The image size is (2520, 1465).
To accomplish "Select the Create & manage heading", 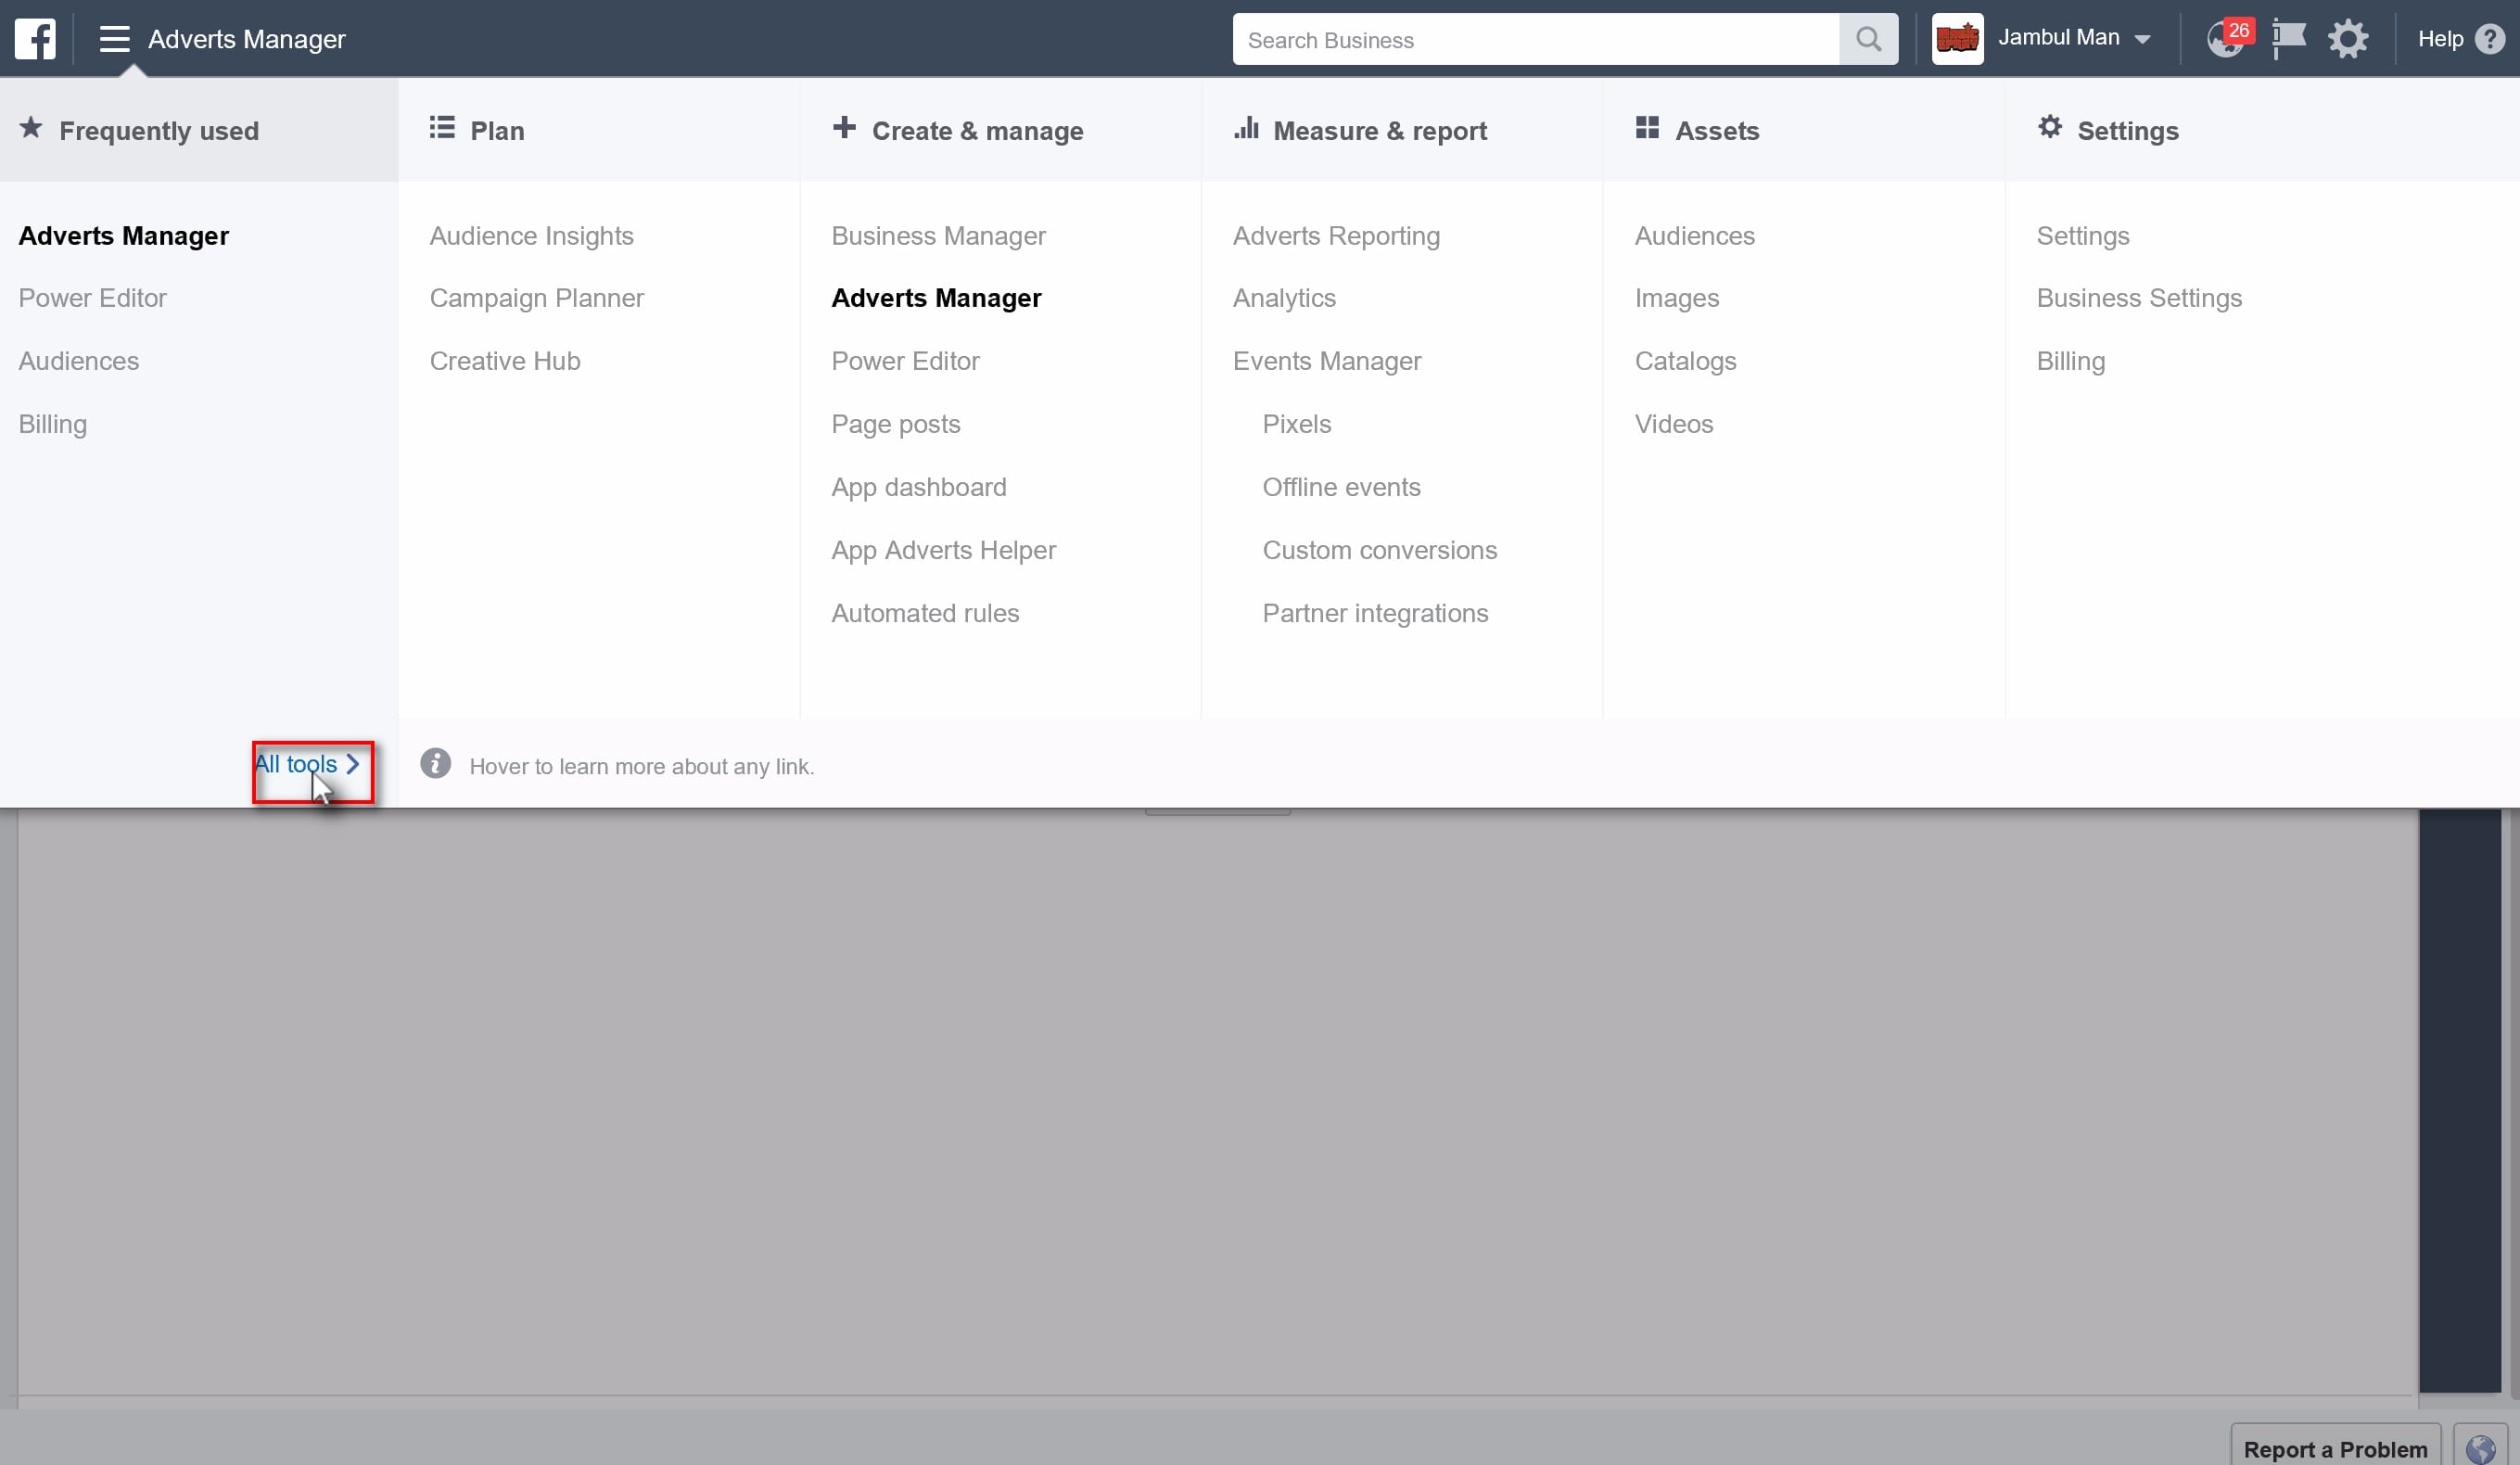I will click(977, 131).
